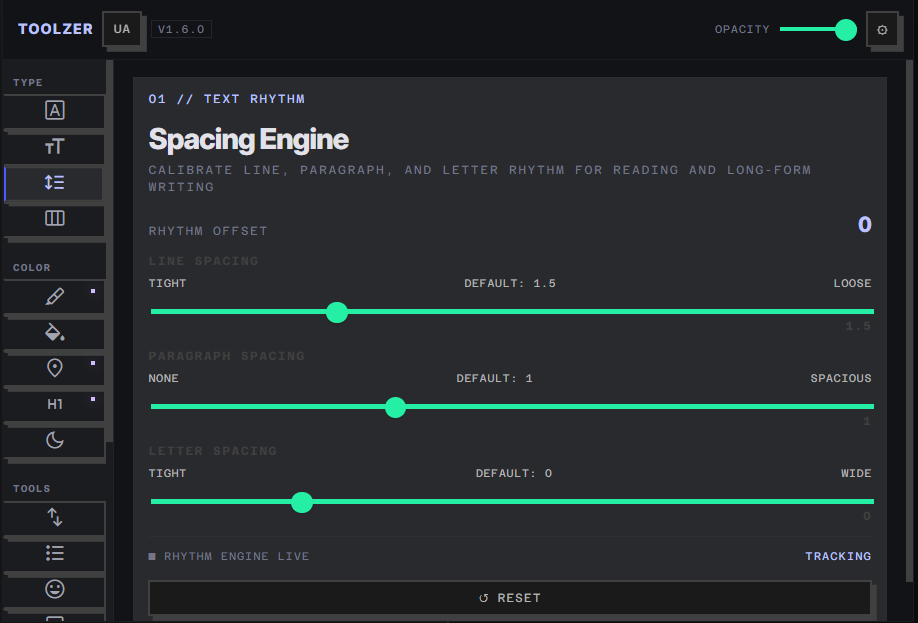Viewport: 918px width, 623px height.
Task: Adjust the Opacity slider
Action: coord(818,29)
